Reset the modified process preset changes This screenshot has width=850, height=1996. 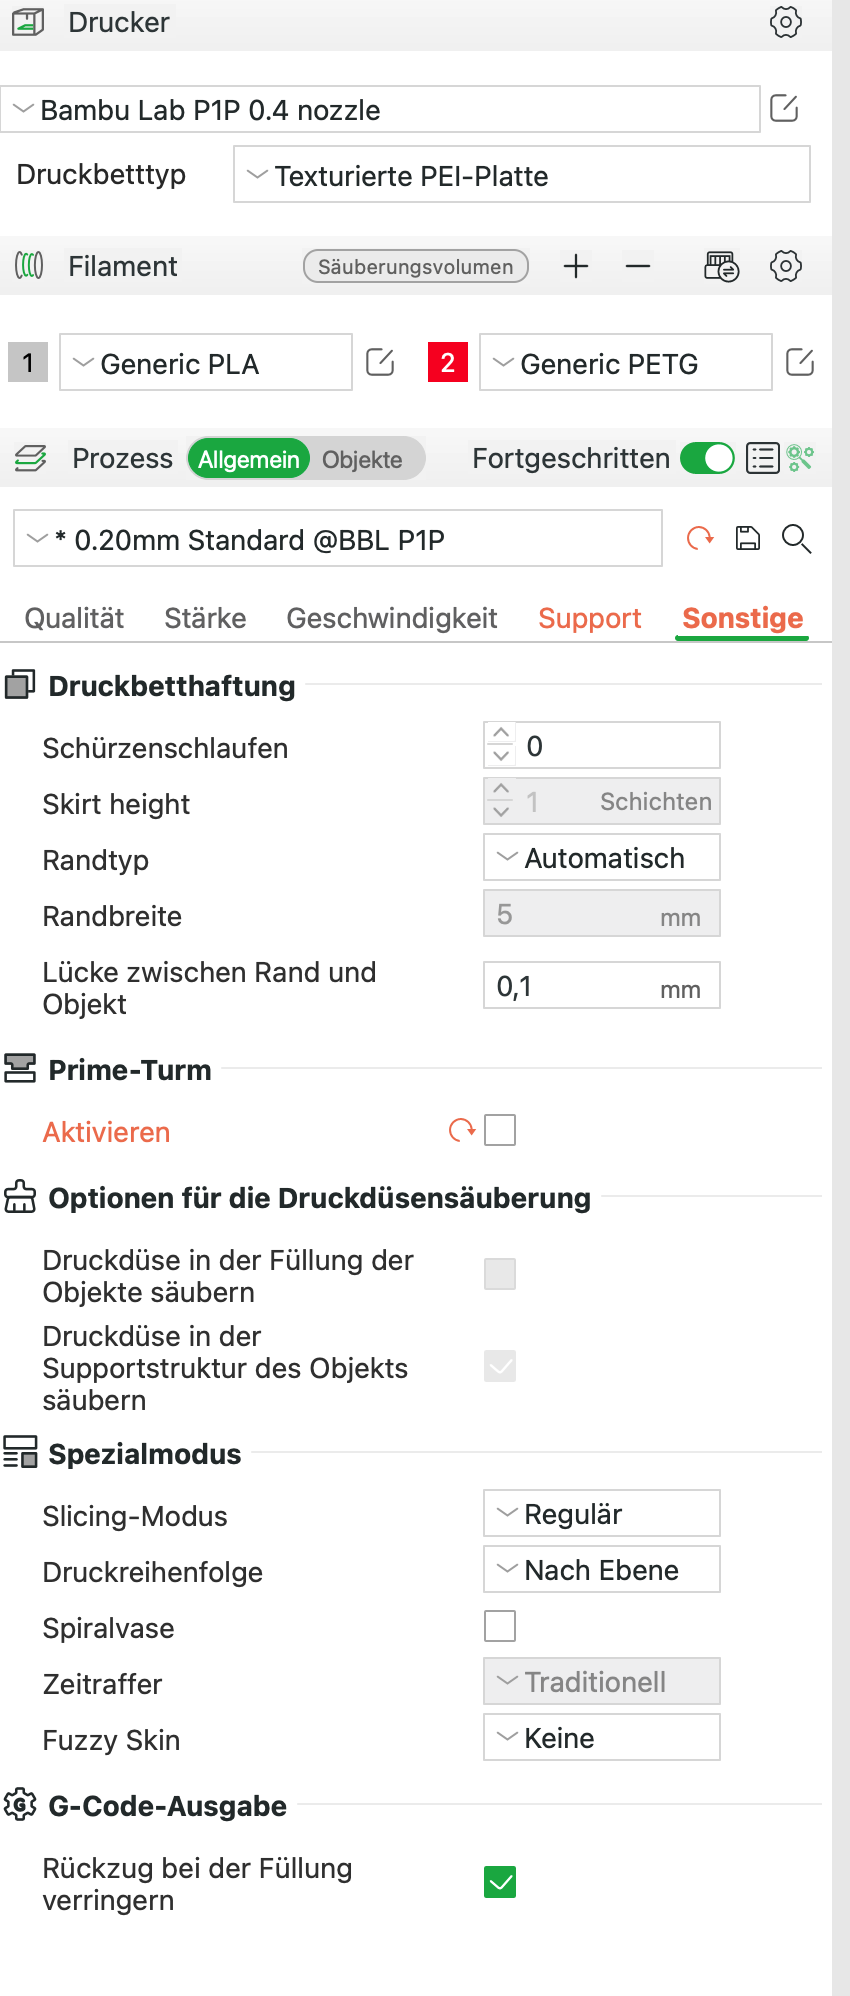coord(700,538)
